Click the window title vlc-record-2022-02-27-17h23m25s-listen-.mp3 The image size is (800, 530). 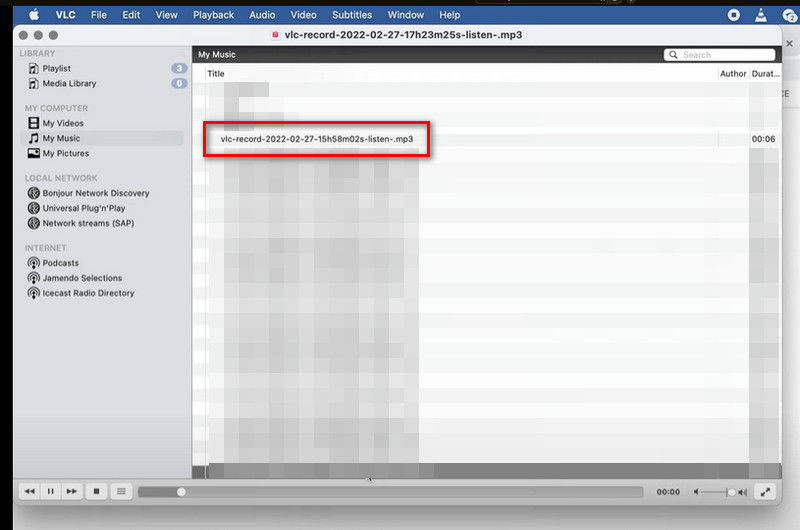tap(403, 35)
